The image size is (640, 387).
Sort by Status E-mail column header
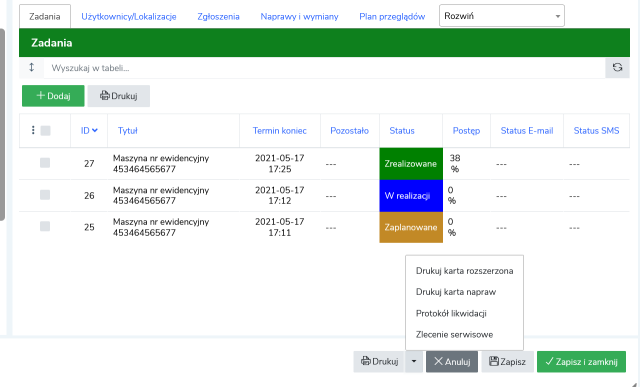[x=527, y=131]
